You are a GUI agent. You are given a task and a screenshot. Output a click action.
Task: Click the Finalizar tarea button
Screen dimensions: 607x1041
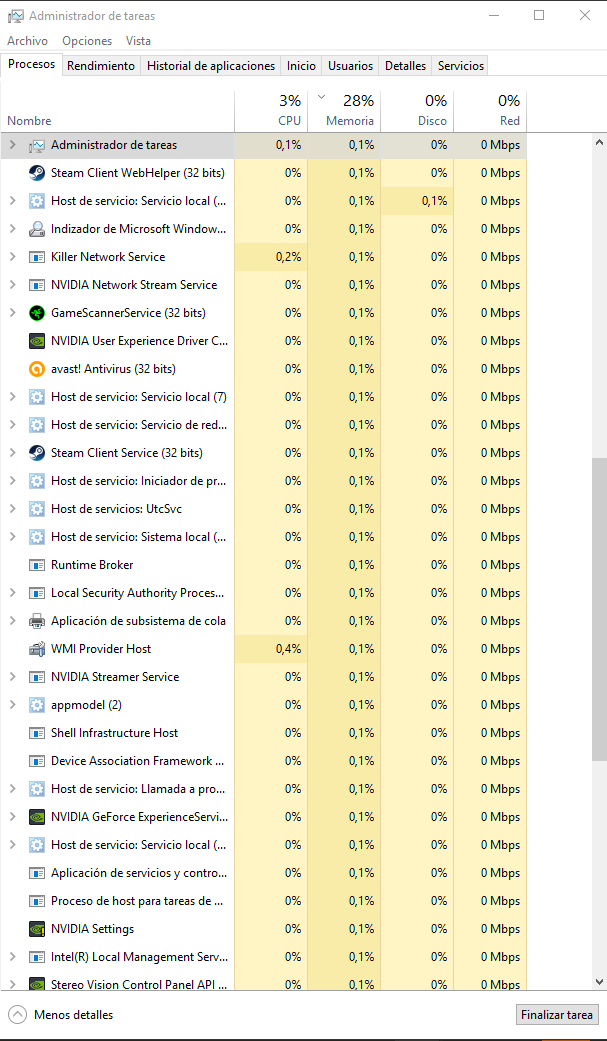[x=557, y=1015]
